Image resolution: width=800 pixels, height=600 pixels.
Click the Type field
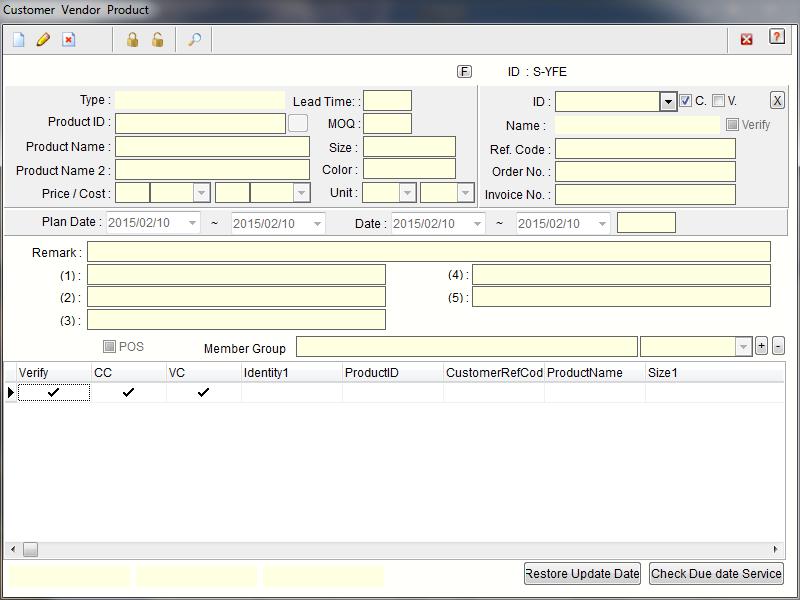point(200,99)
